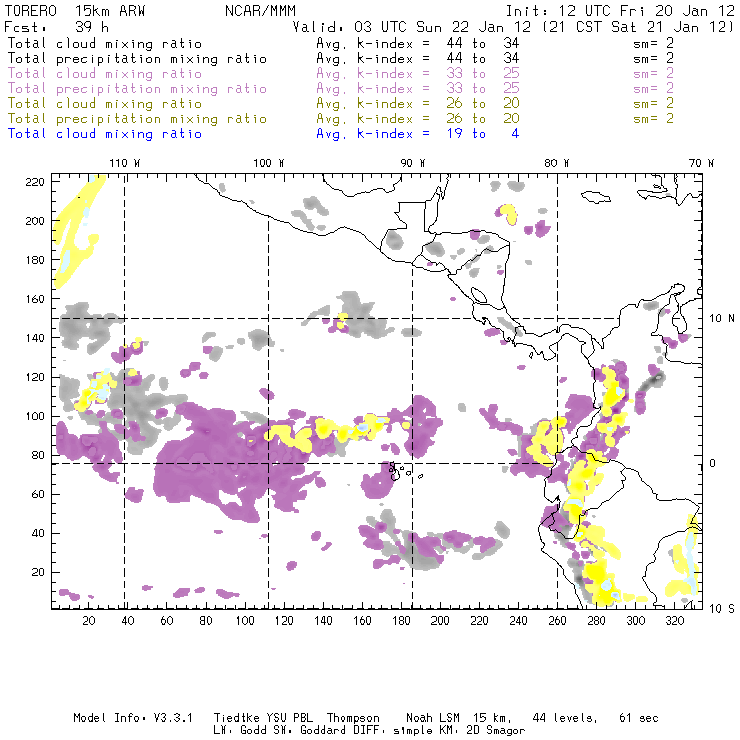This screenshot has height=740, width=740.
Task: Click the '10 S' latitude label
Action: [722, 609]
